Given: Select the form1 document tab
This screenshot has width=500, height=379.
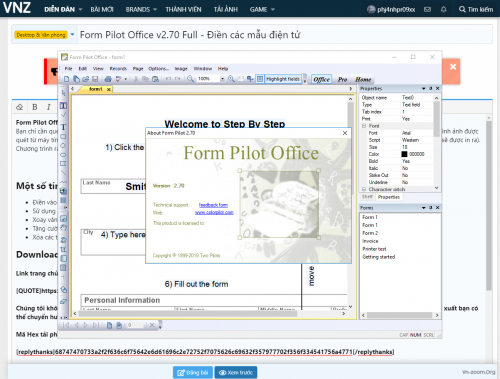Looking at the screenshot, I should pyautogui.click(x=96, y=89).
